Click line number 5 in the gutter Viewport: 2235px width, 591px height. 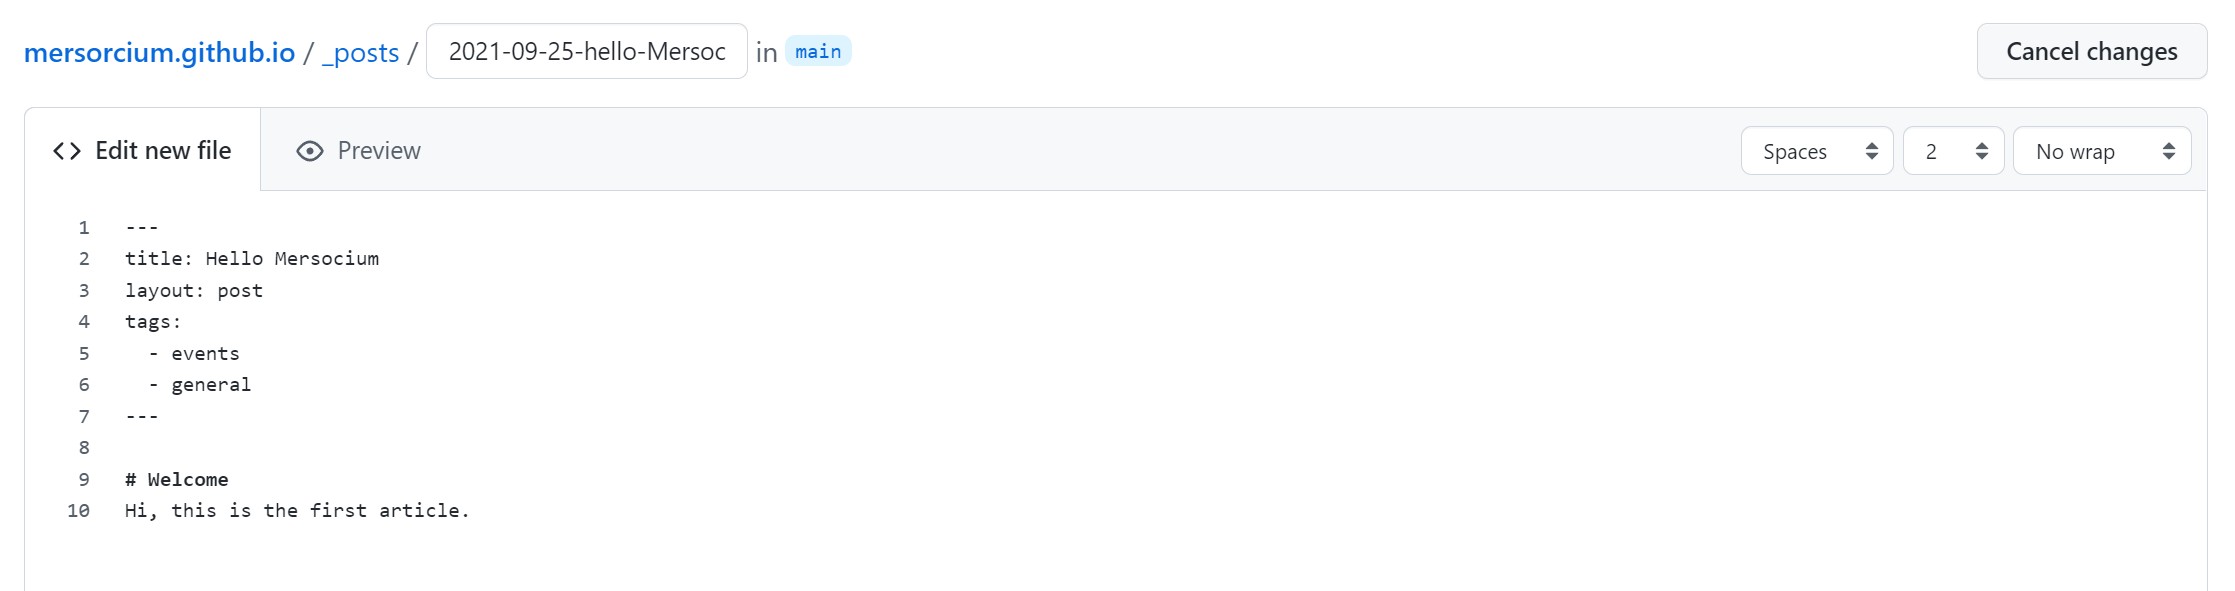point(84,354)
